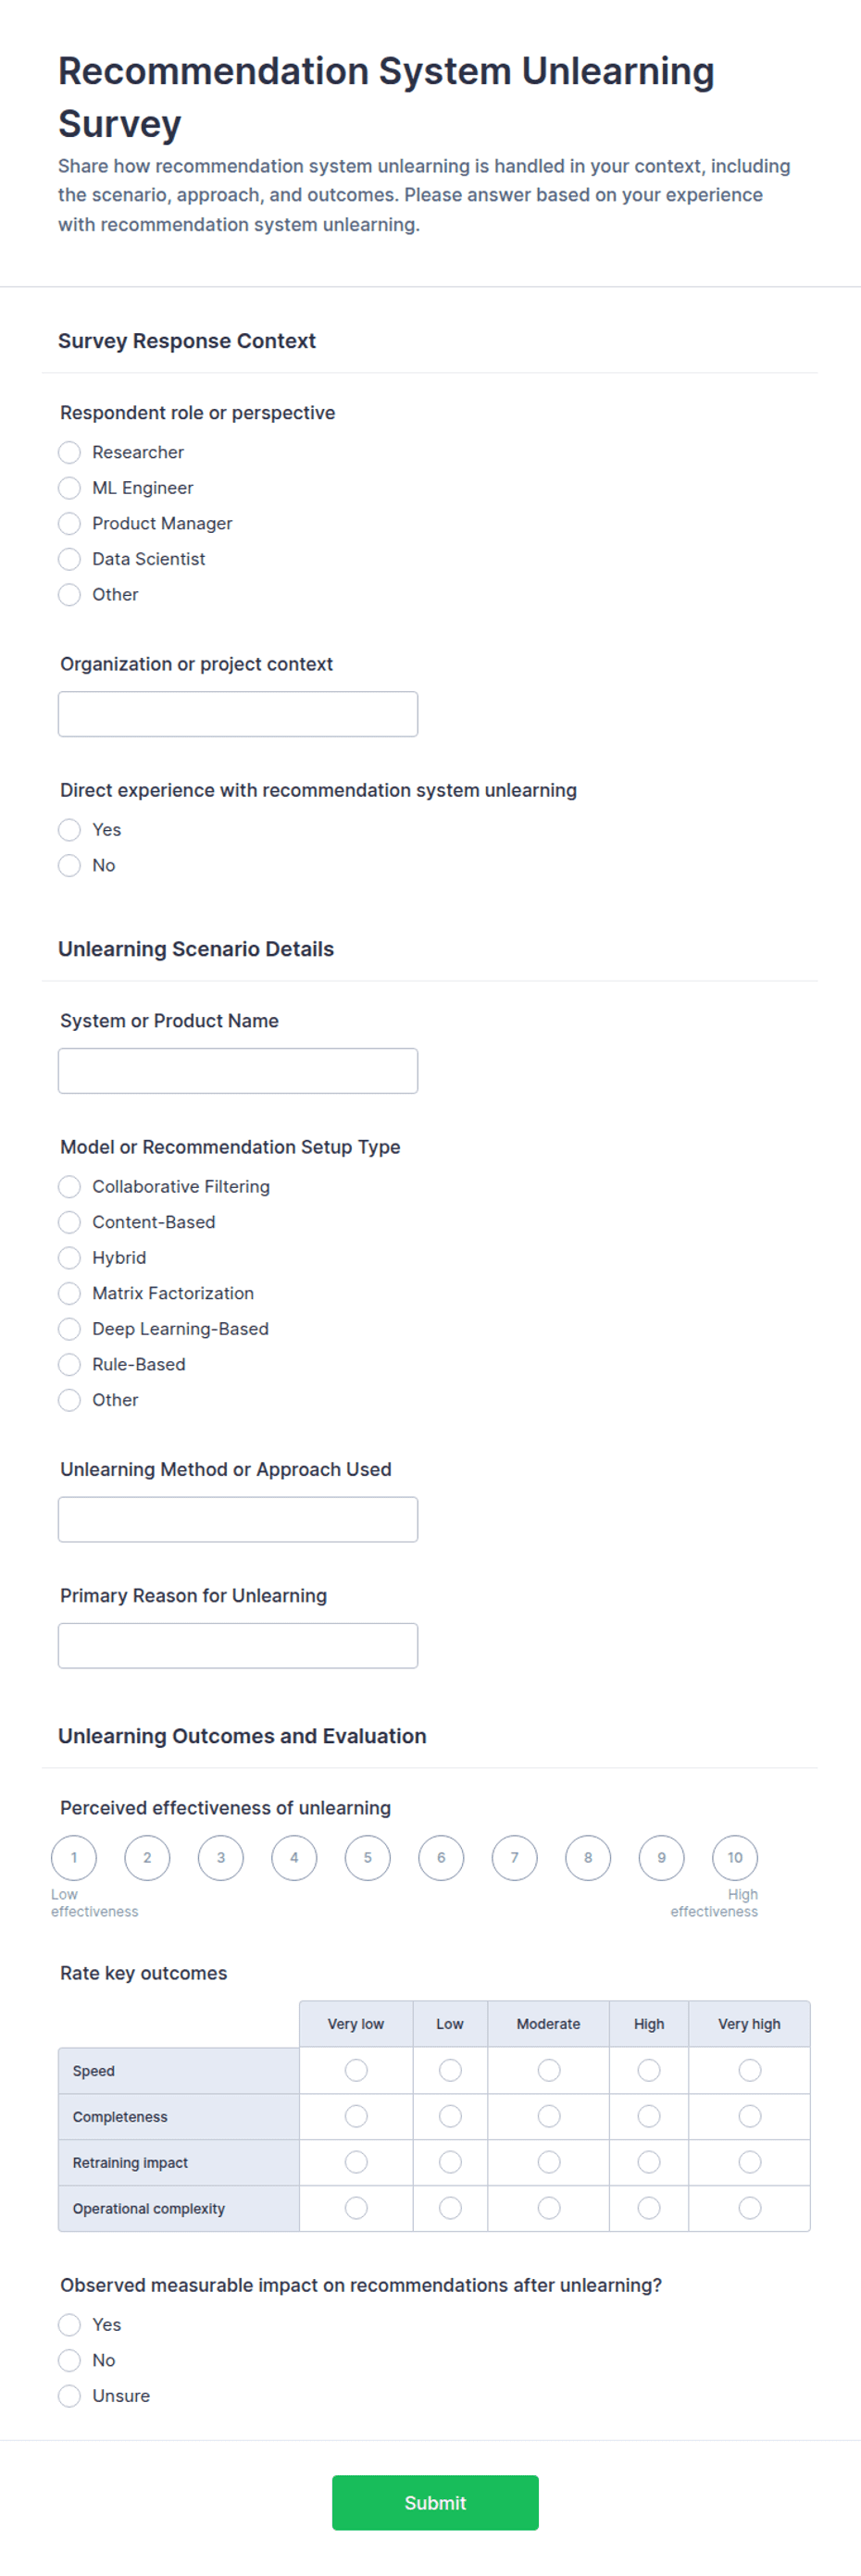Select the Hybrid model option

(x=69, y=1258)
